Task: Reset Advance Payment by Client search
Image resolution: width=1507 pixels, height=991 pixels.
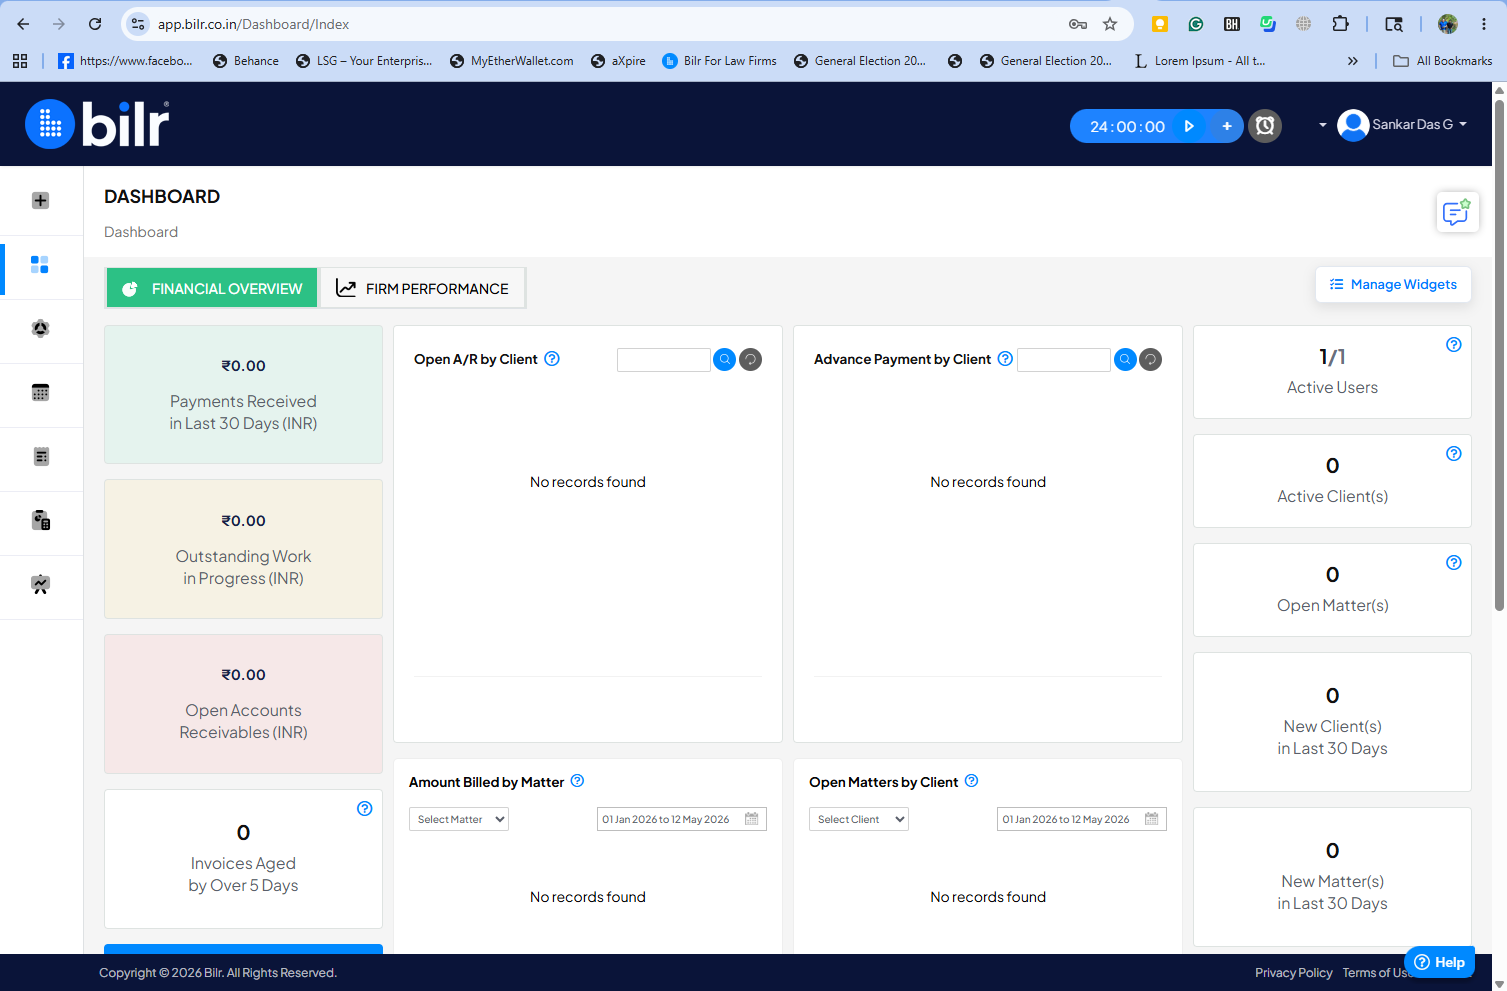Action: click(x=1151, y=360)
